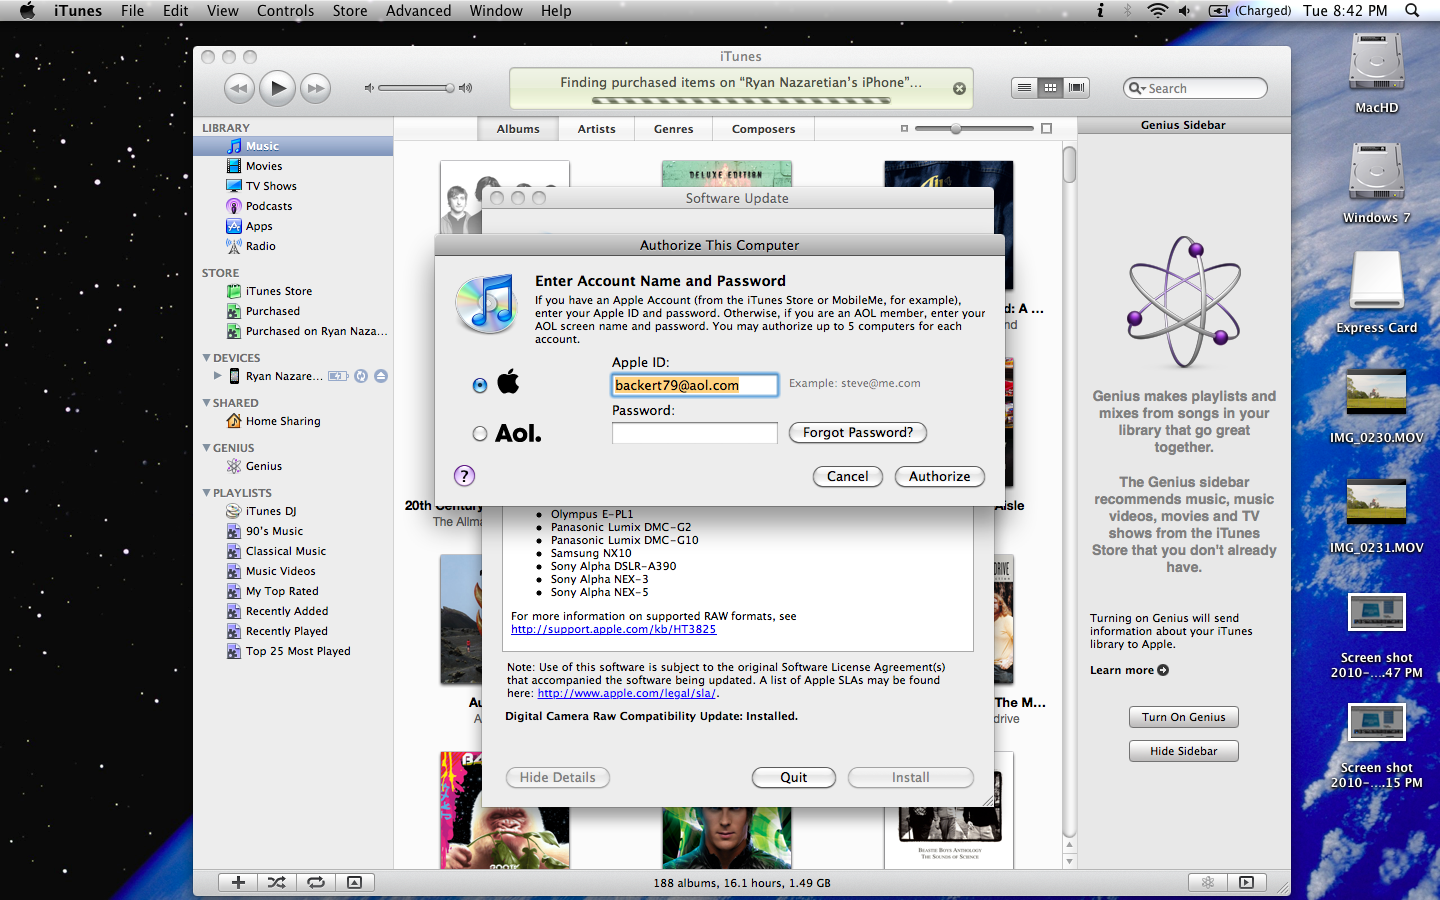This screenshot has width=1440, height=900.
Task: Switch to the Composers tab
Action: pyautogui.click(x=764, y=129)
